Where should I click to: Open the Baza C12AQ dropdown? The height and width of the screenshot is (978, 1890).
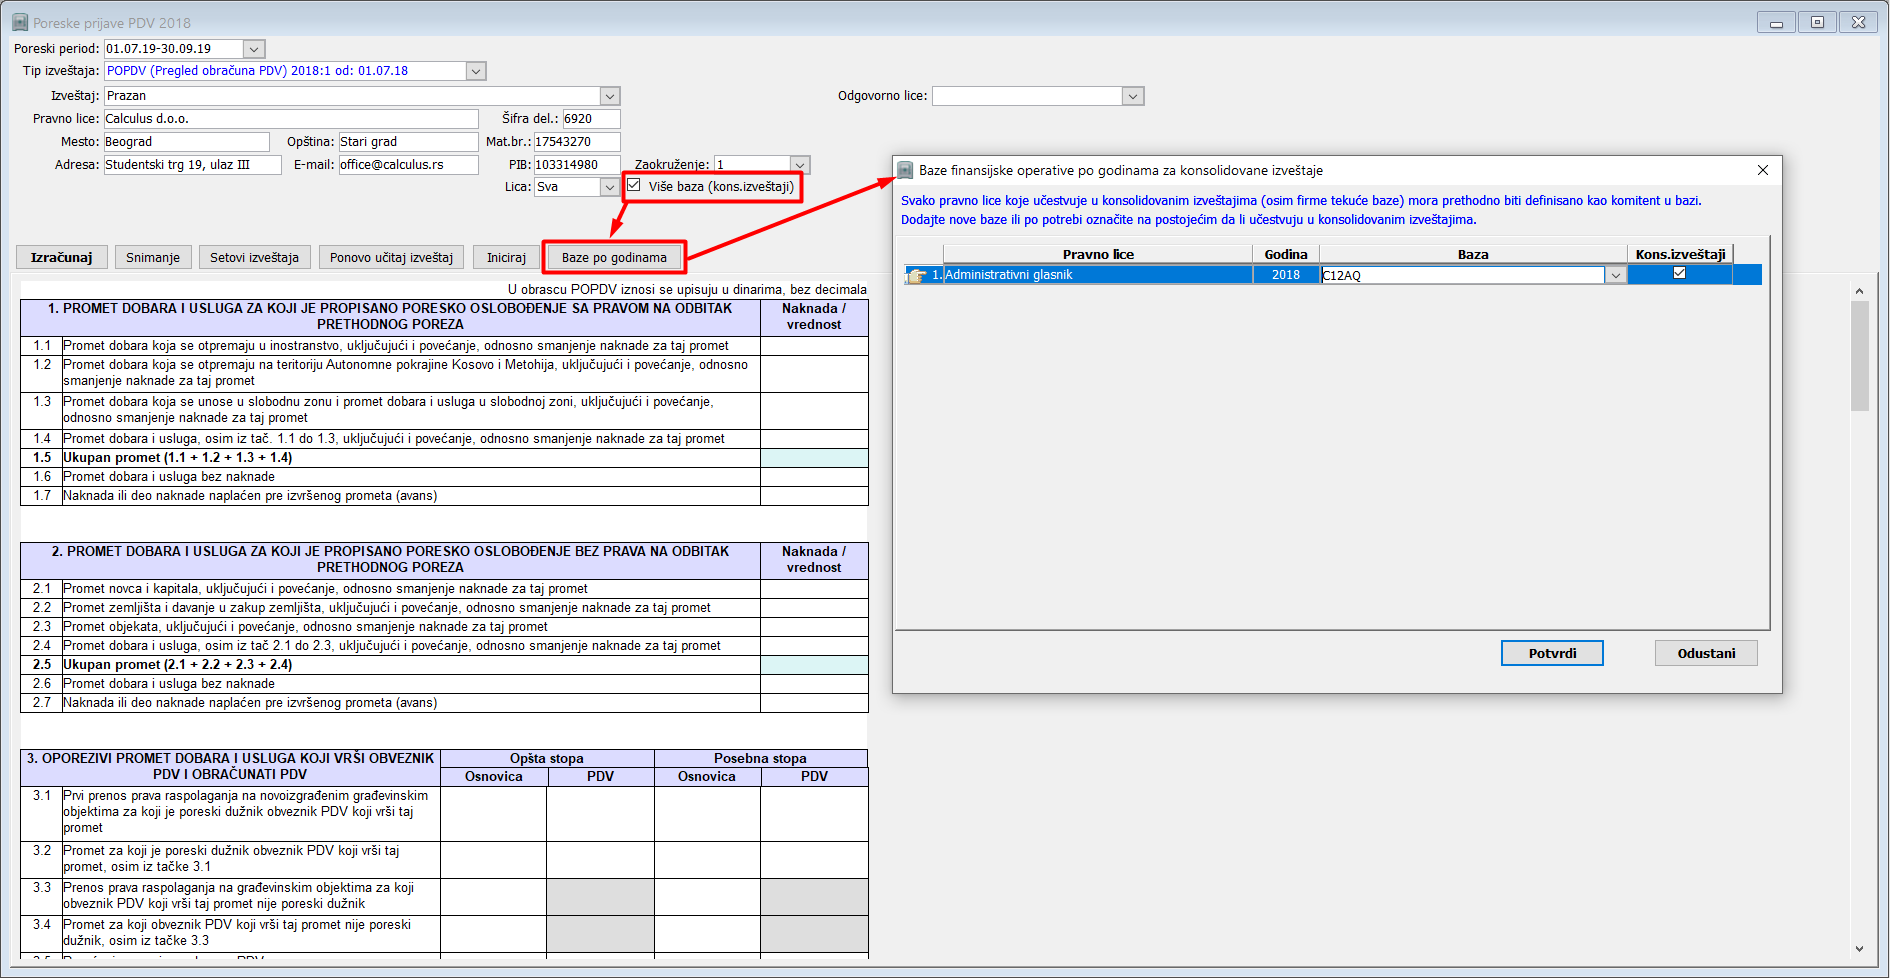[x=1615, y=275]
